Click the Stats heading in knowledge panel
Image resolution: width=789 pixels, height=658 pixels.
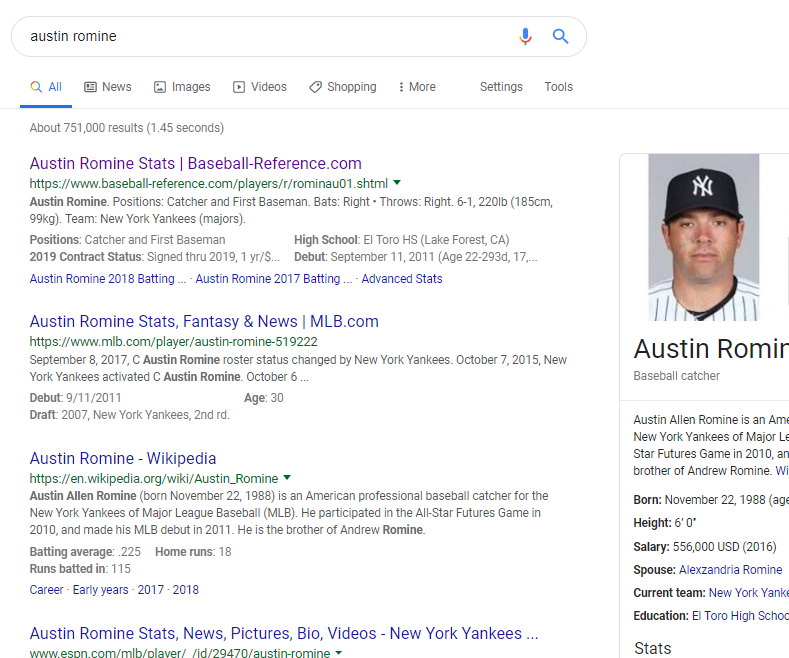click(x=653, y=648)
